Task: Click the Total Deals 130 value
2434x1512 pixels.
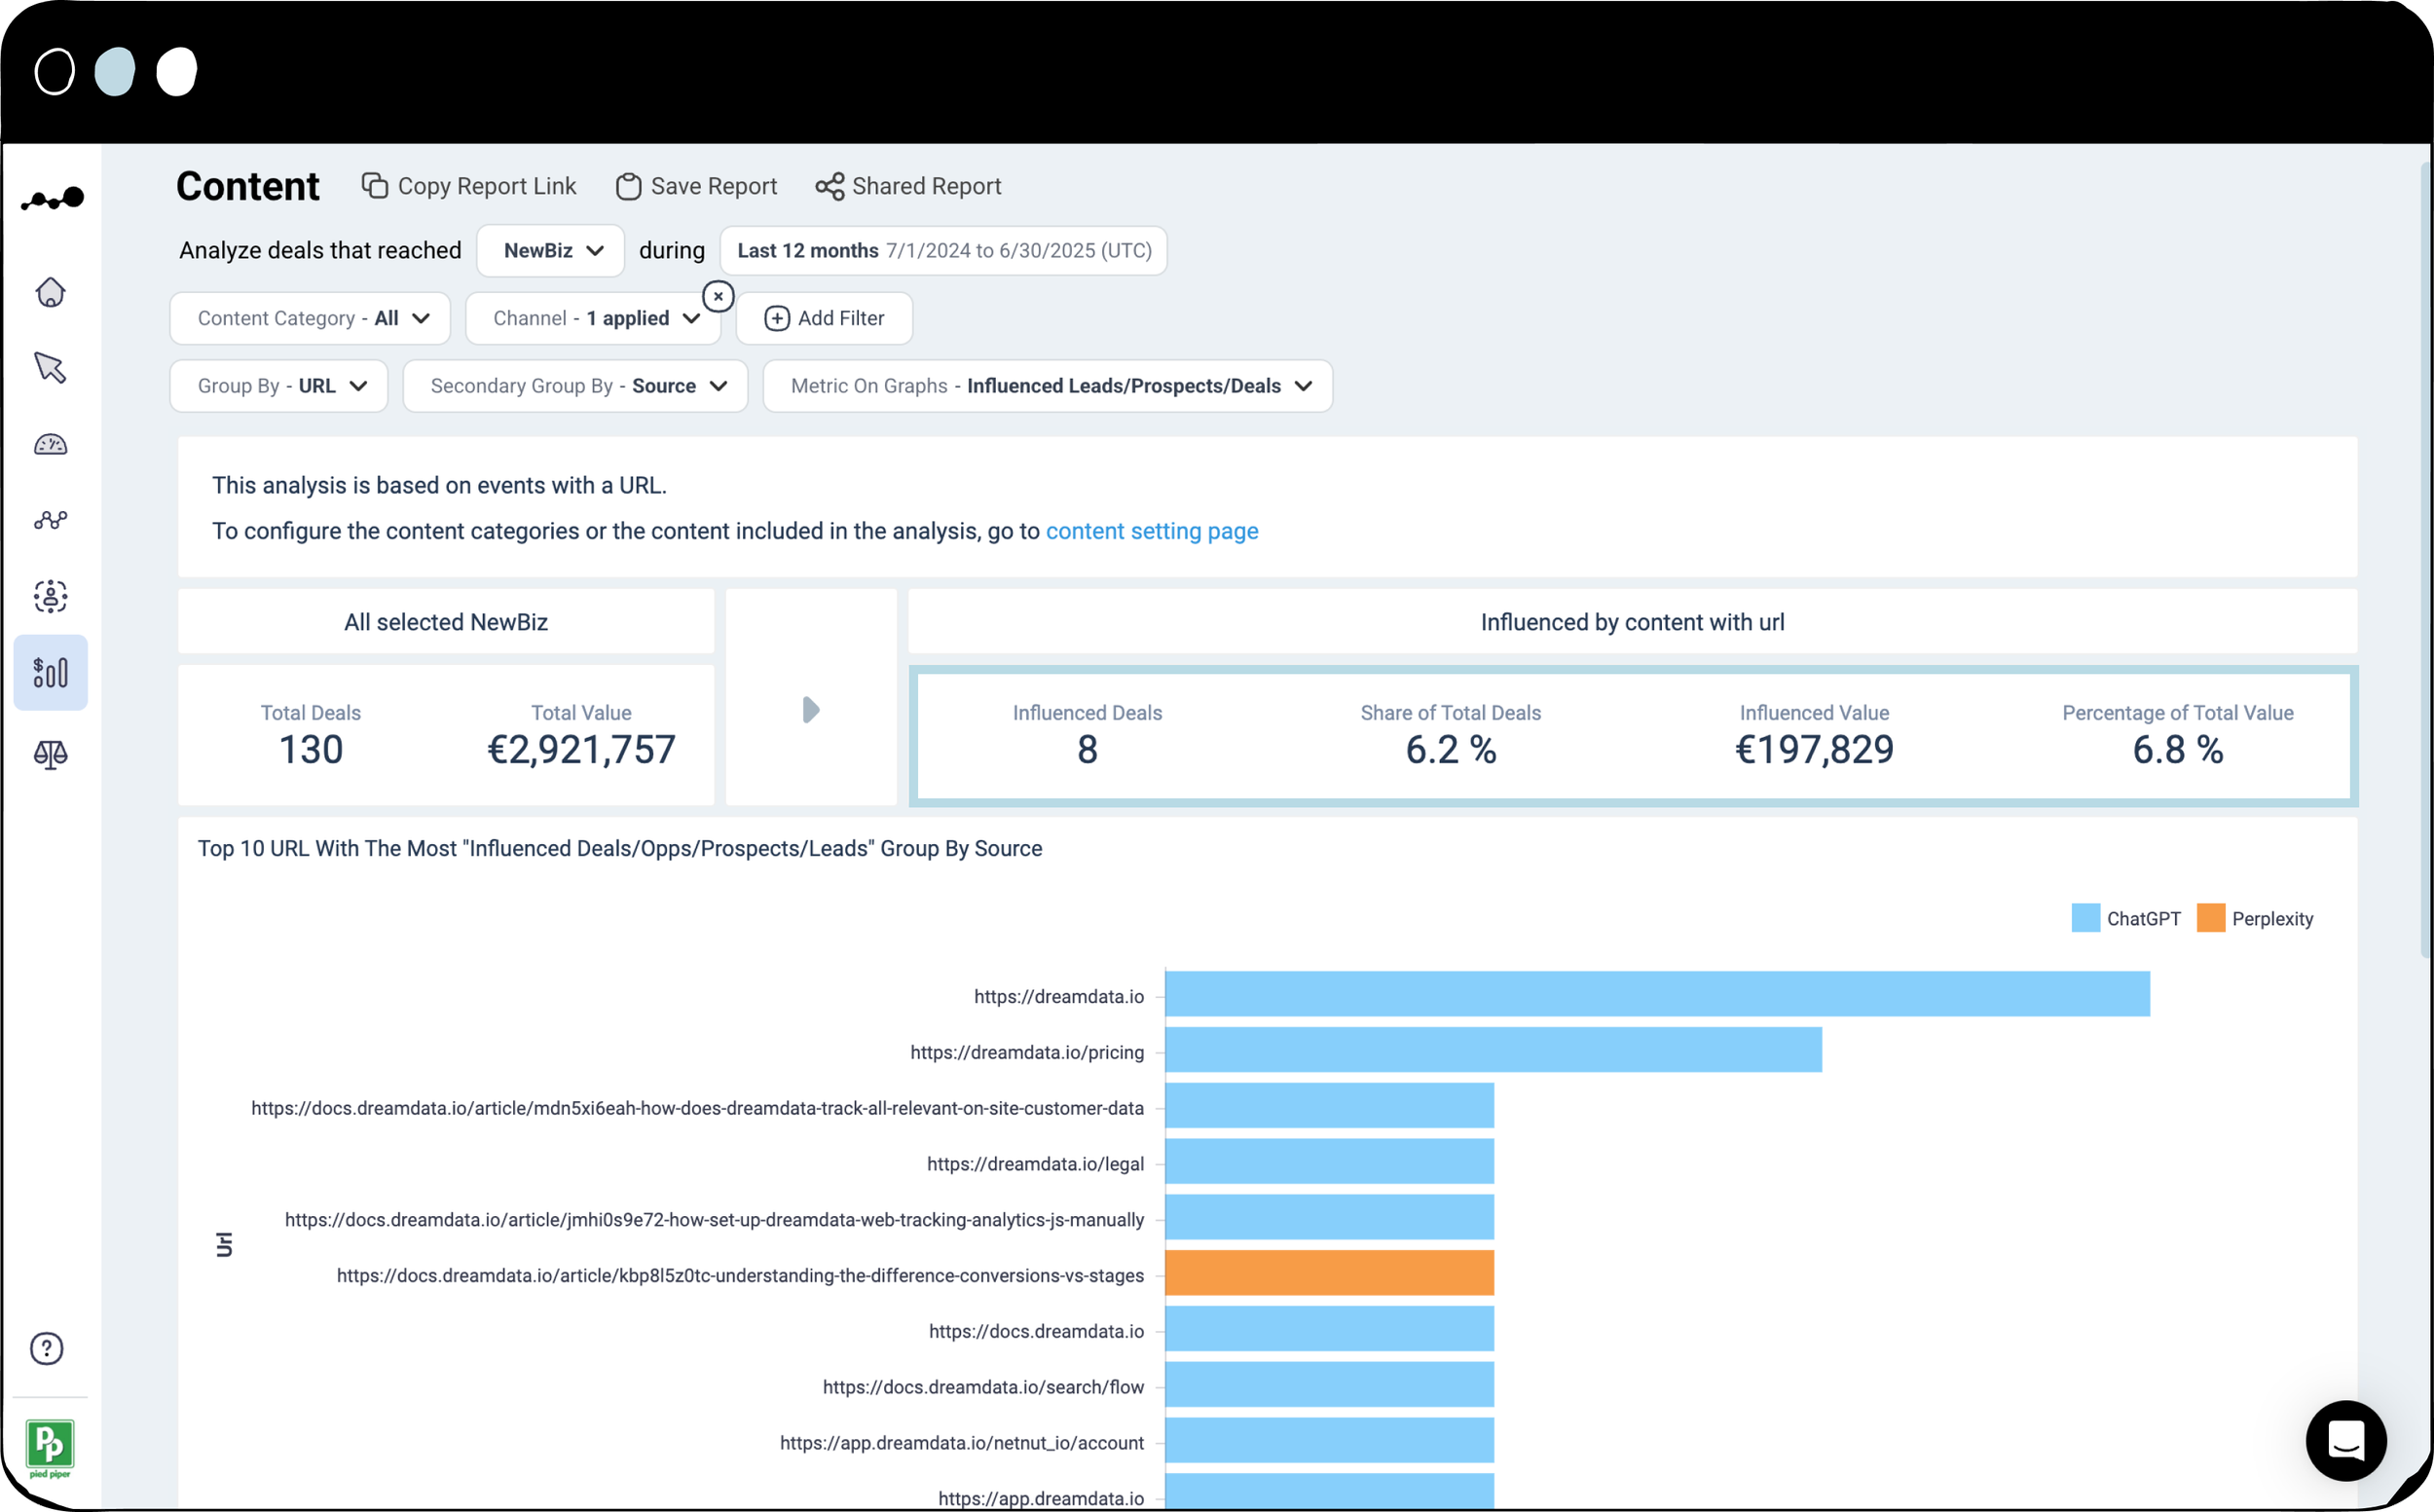Action: [311, 750]
